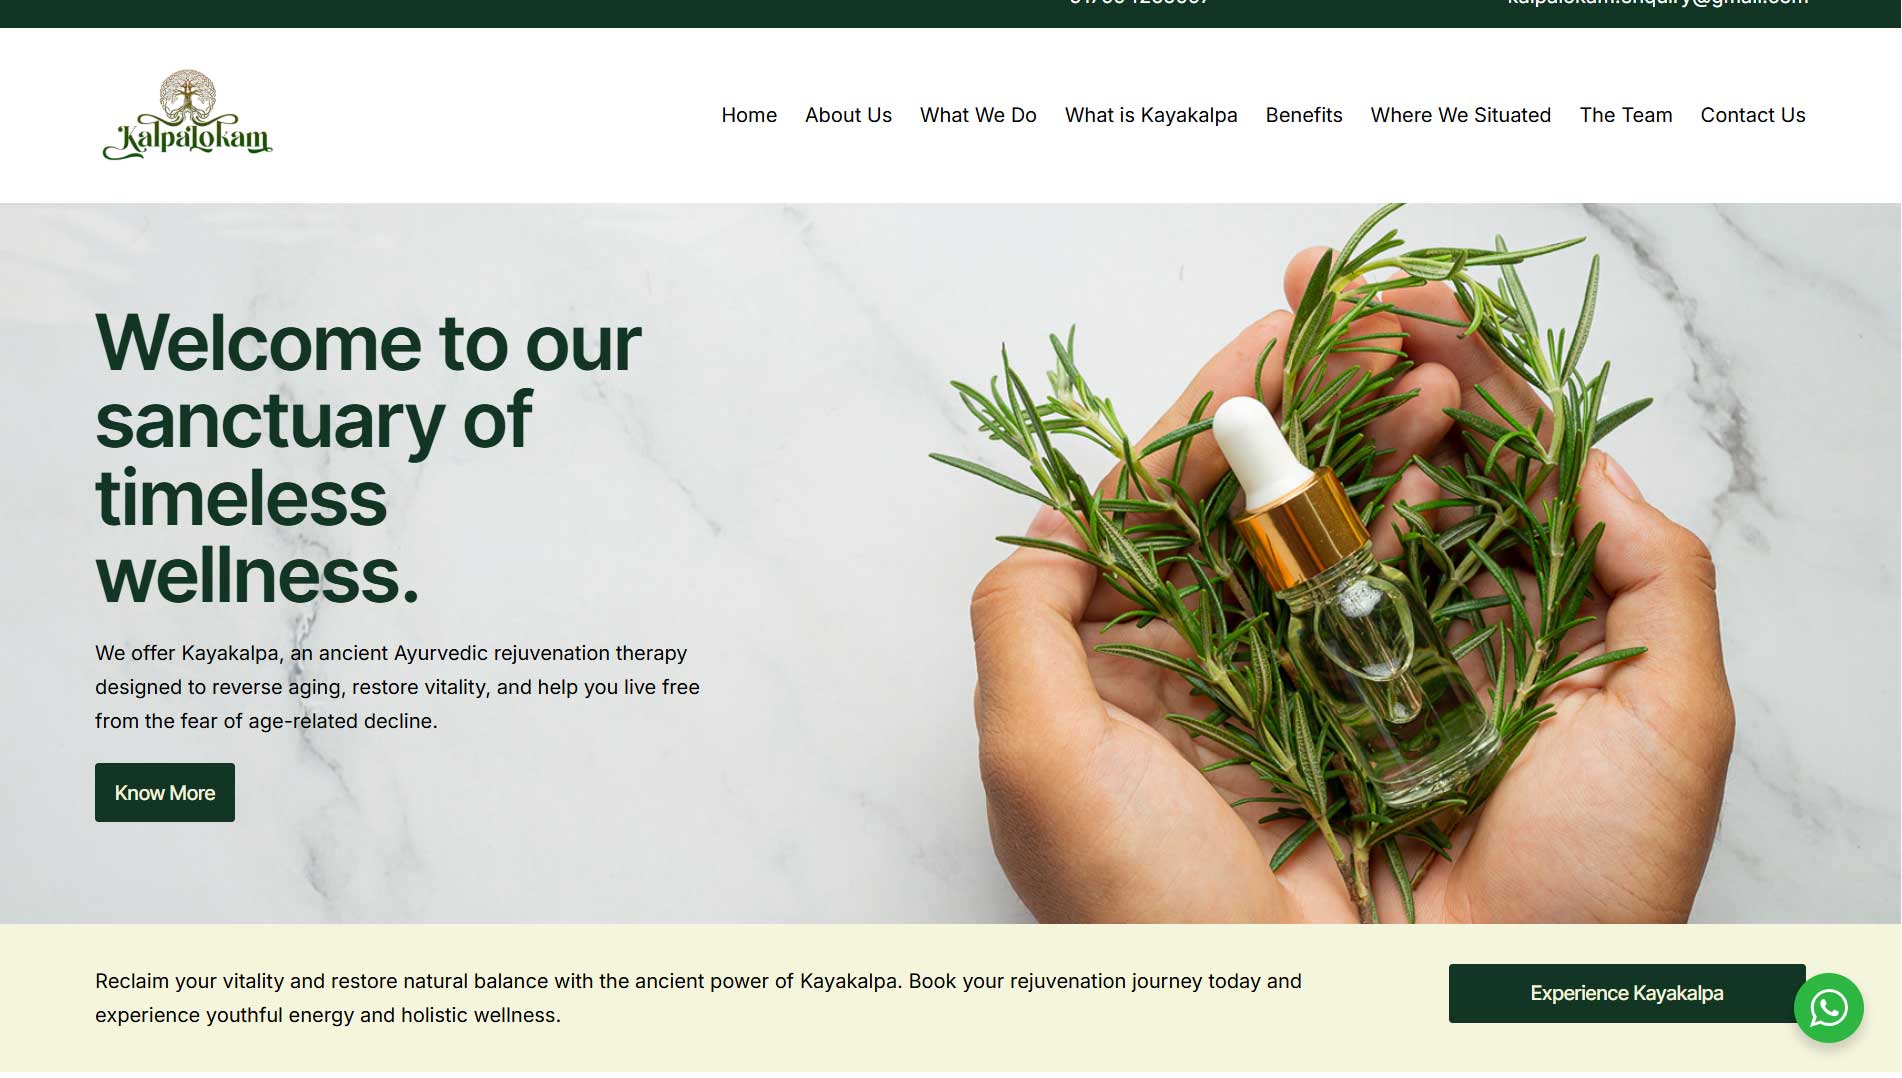Open the WhatsApp chat icon
The height and width of the screenshot is (1078, 1902).
click(x=1828, y=1007)
